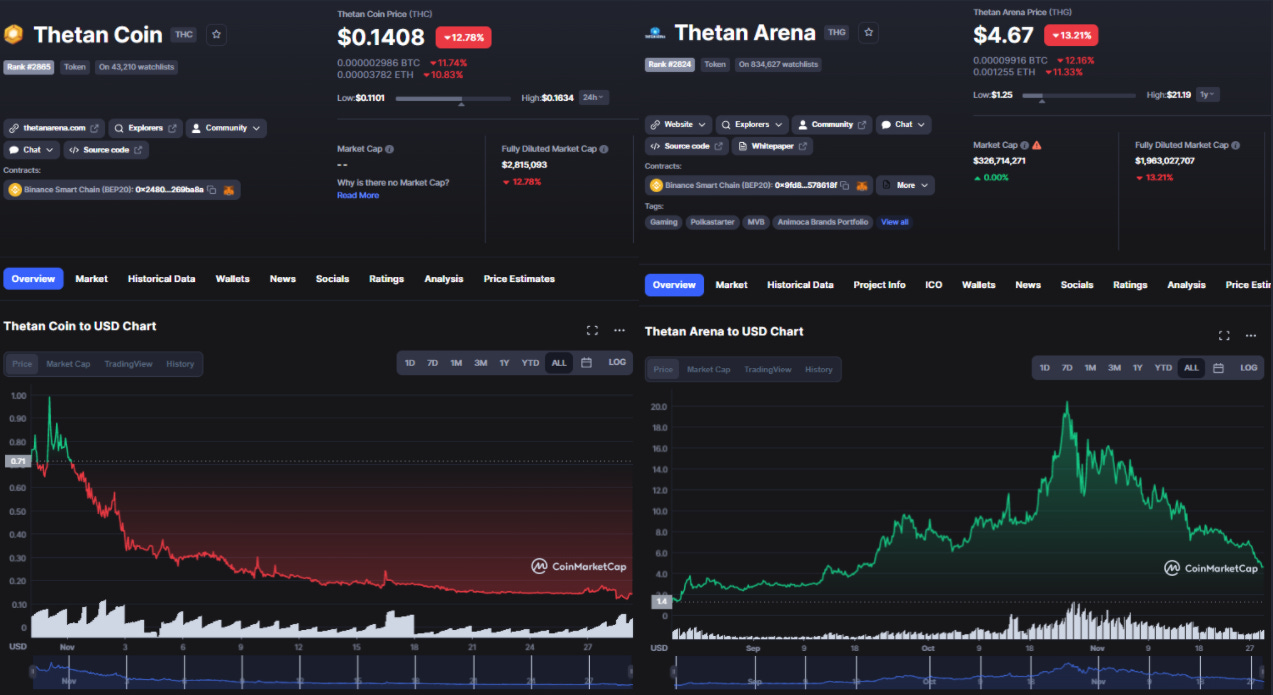Viewport: 1273px width, 695px height.
Task: Set Thetan Coin chart range to 7D
Action: pos(432,363)
